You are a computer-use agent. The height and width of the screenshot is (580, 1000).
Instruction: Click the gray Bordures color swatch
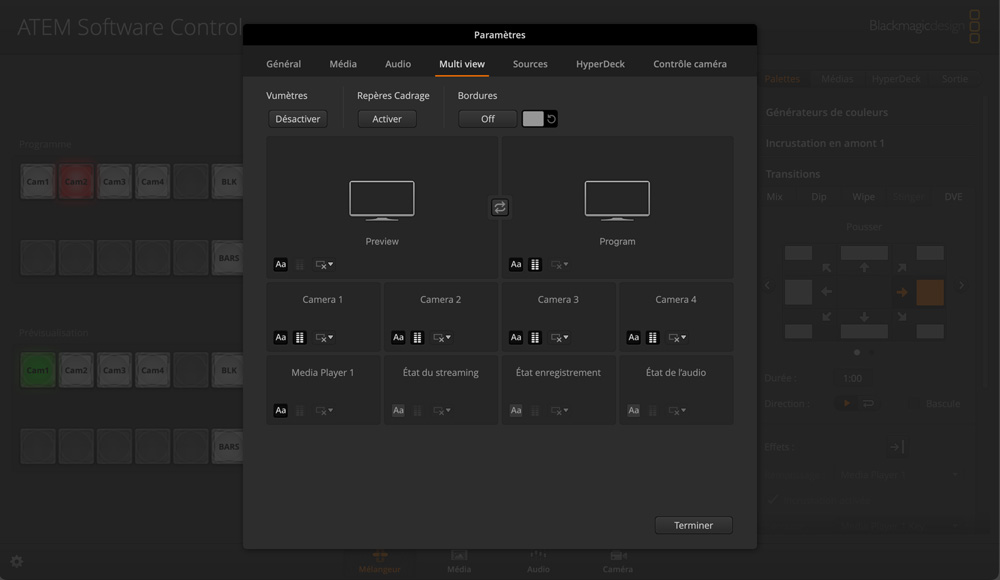(x=533, y=119)
